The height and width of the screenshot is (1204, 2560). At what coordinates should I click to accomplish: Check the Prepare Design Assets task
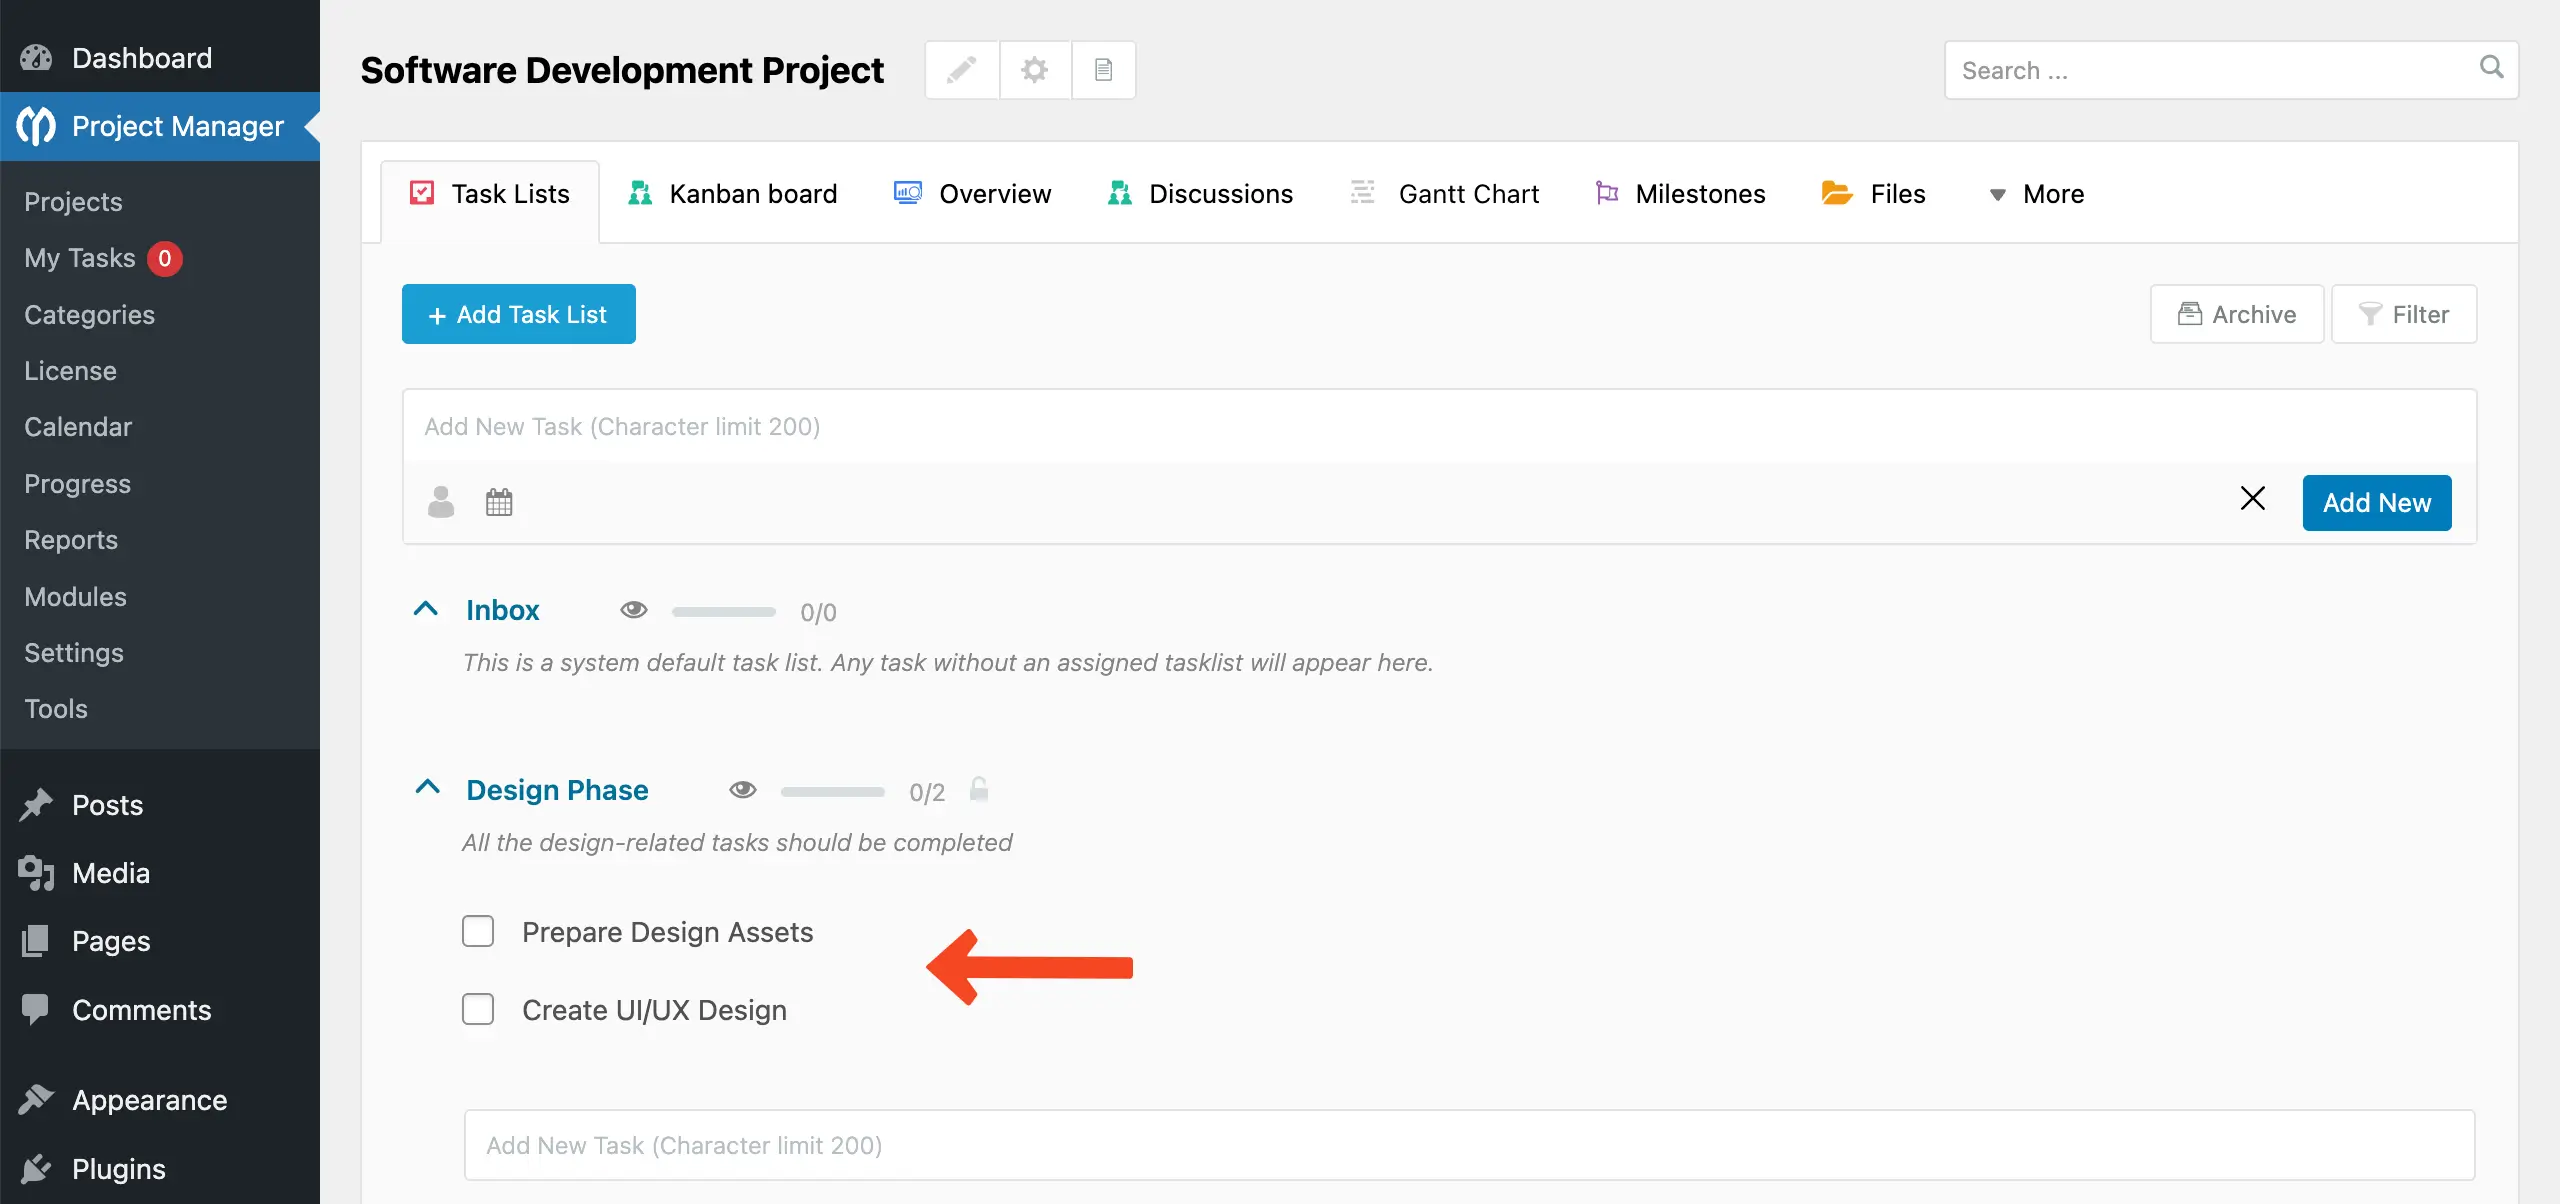479,930
